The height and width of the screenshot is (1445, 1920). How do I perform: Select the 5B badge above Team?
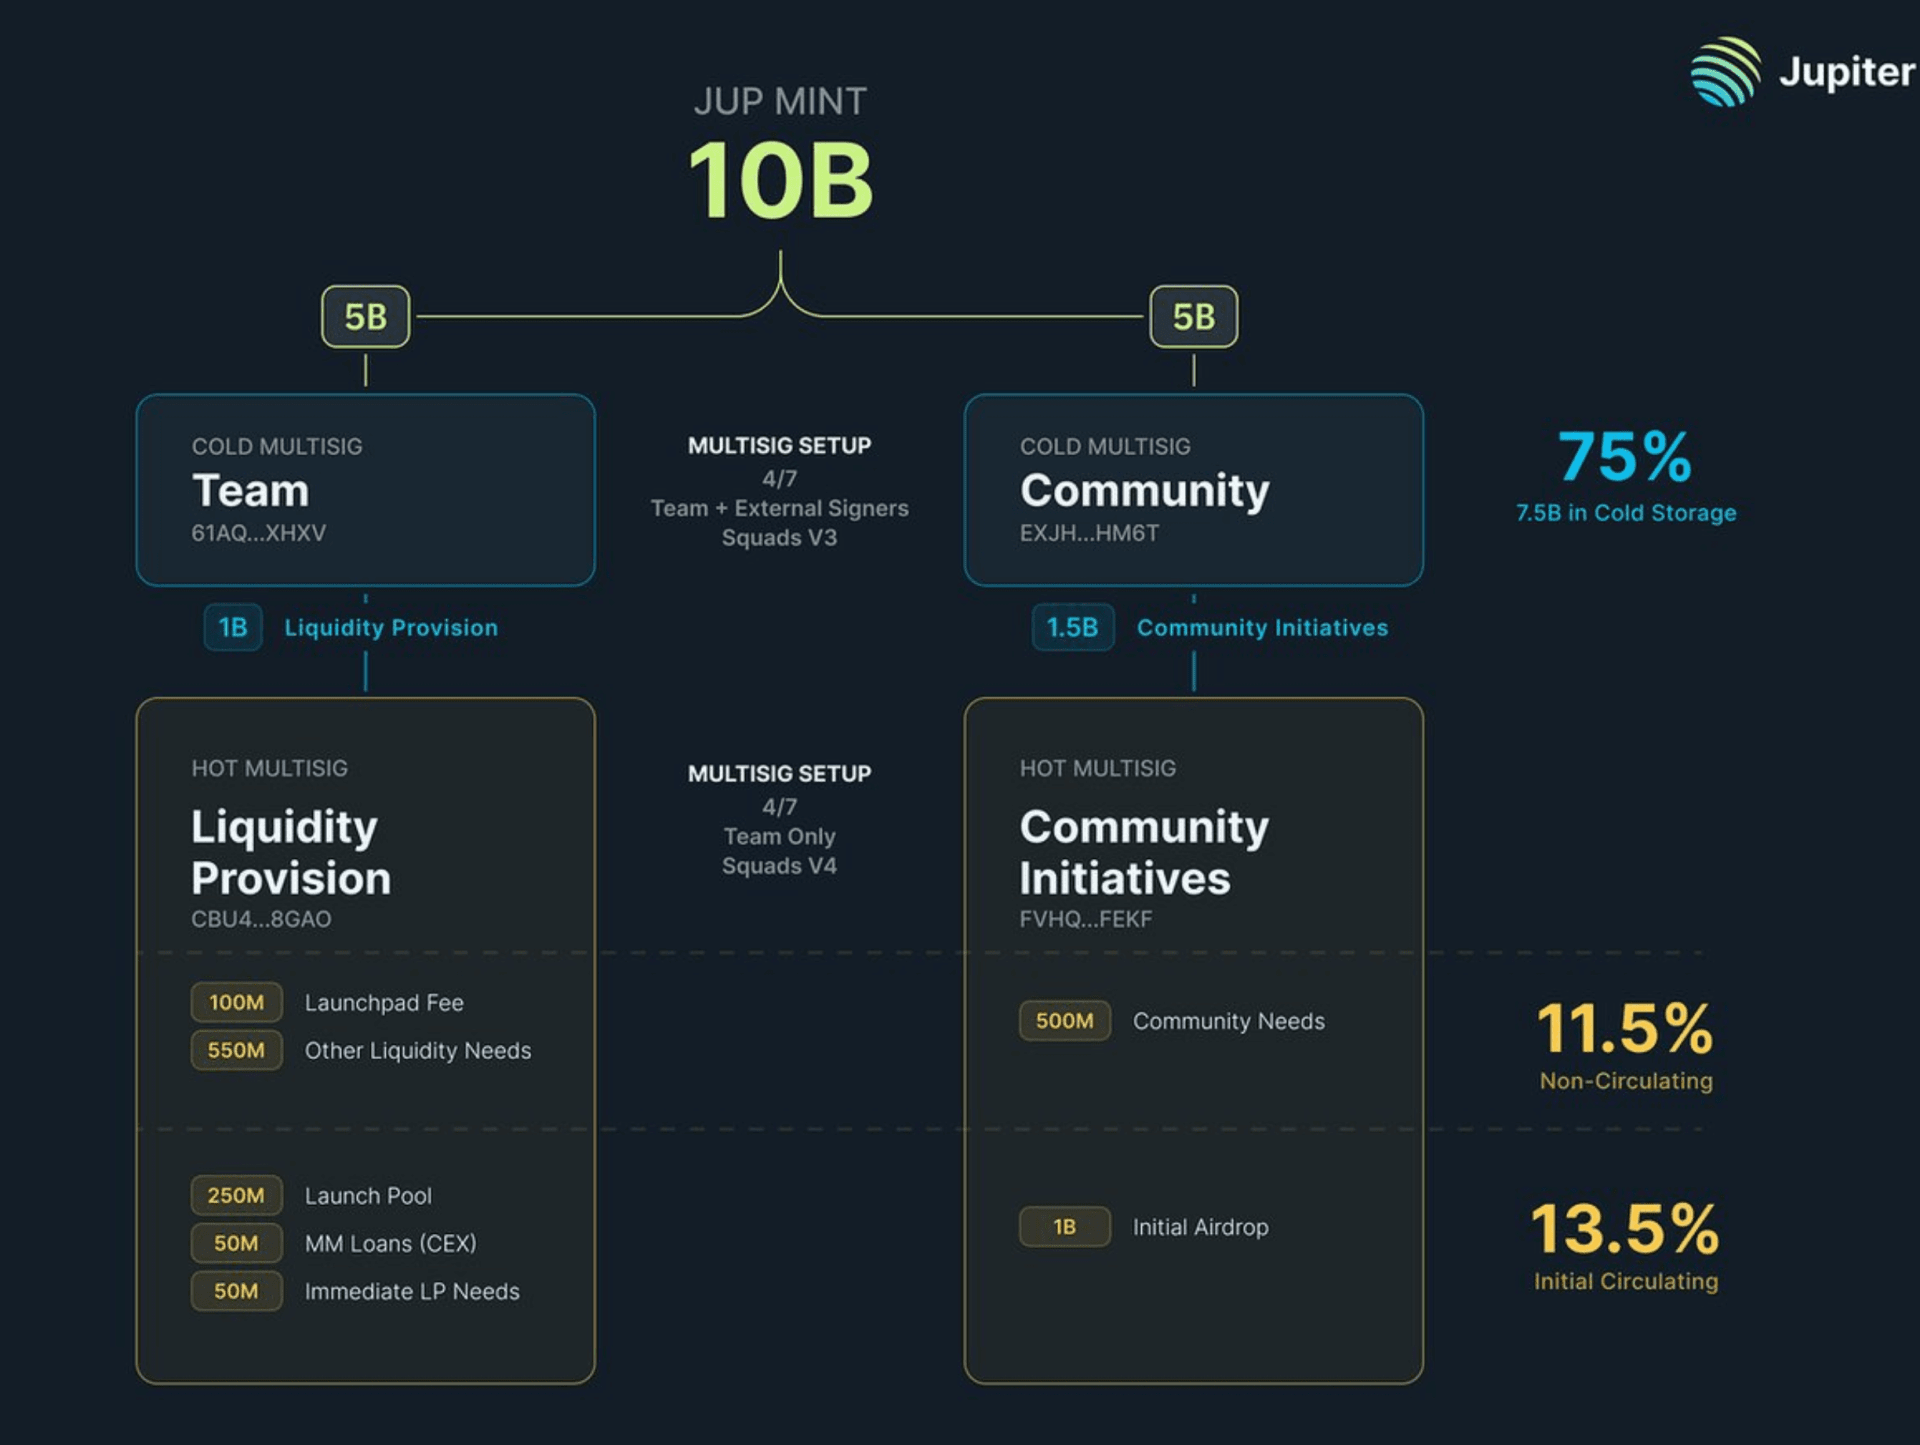[365, 317]
